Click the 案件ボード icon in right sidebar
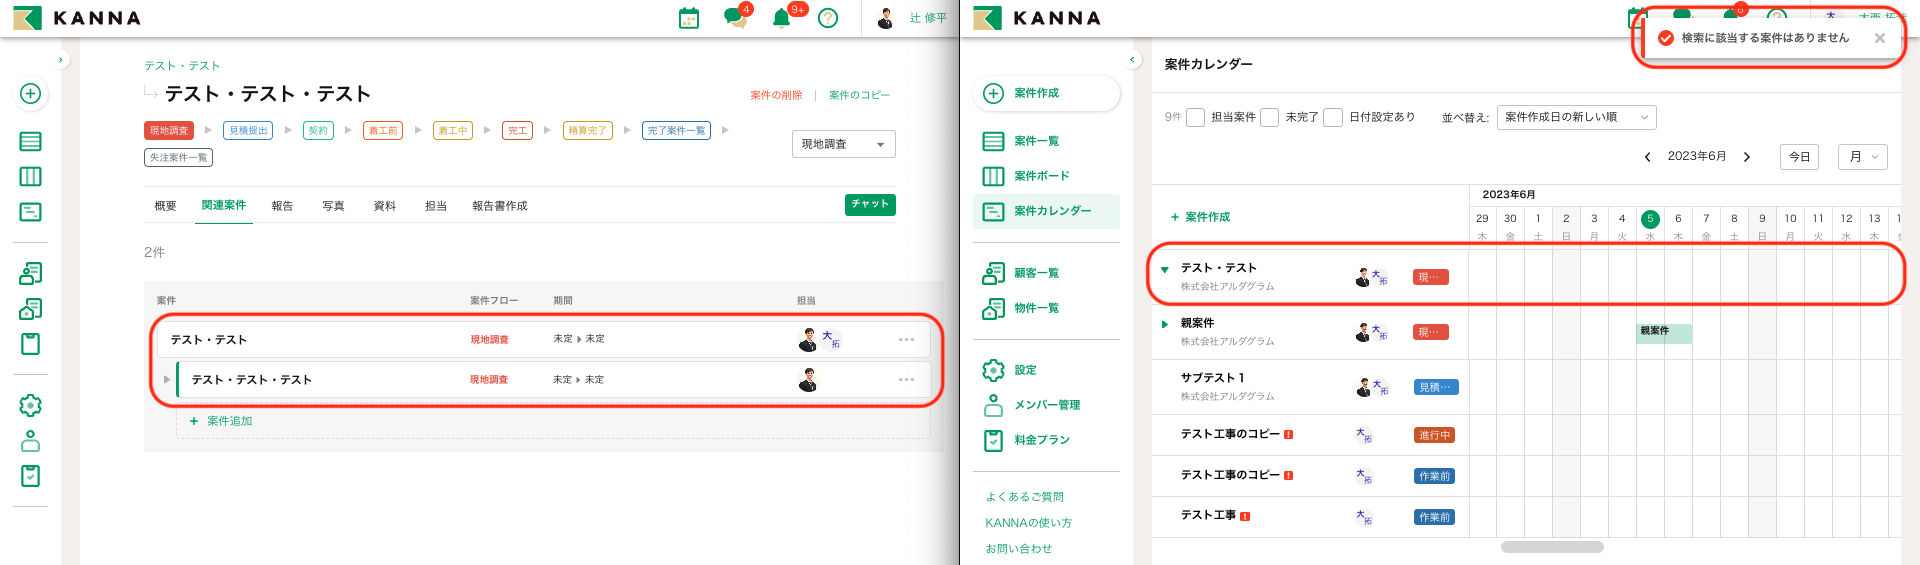1920x565 pixels. [x=993, y=176]
